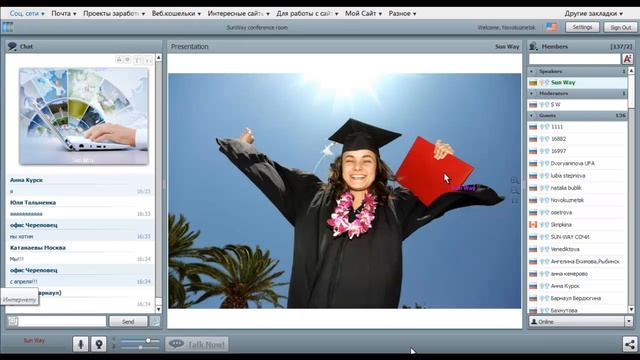640x360 pixels.
Task: Click the Sign Out button
Action: (620, 27)
